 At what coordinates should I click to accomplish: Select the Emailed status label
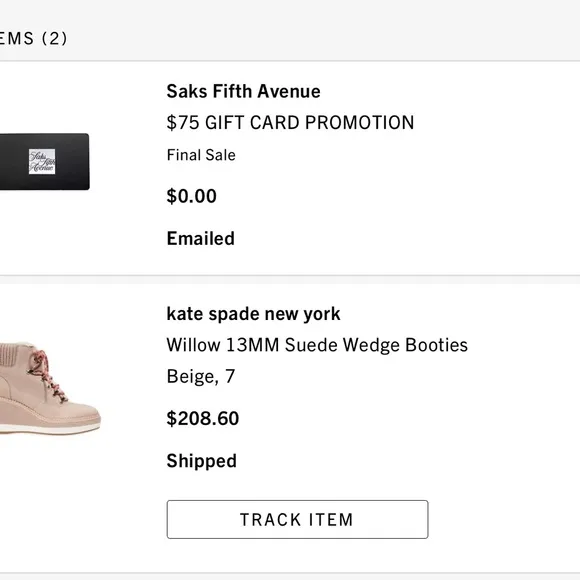pyautogui.click(x=200, y=239)
